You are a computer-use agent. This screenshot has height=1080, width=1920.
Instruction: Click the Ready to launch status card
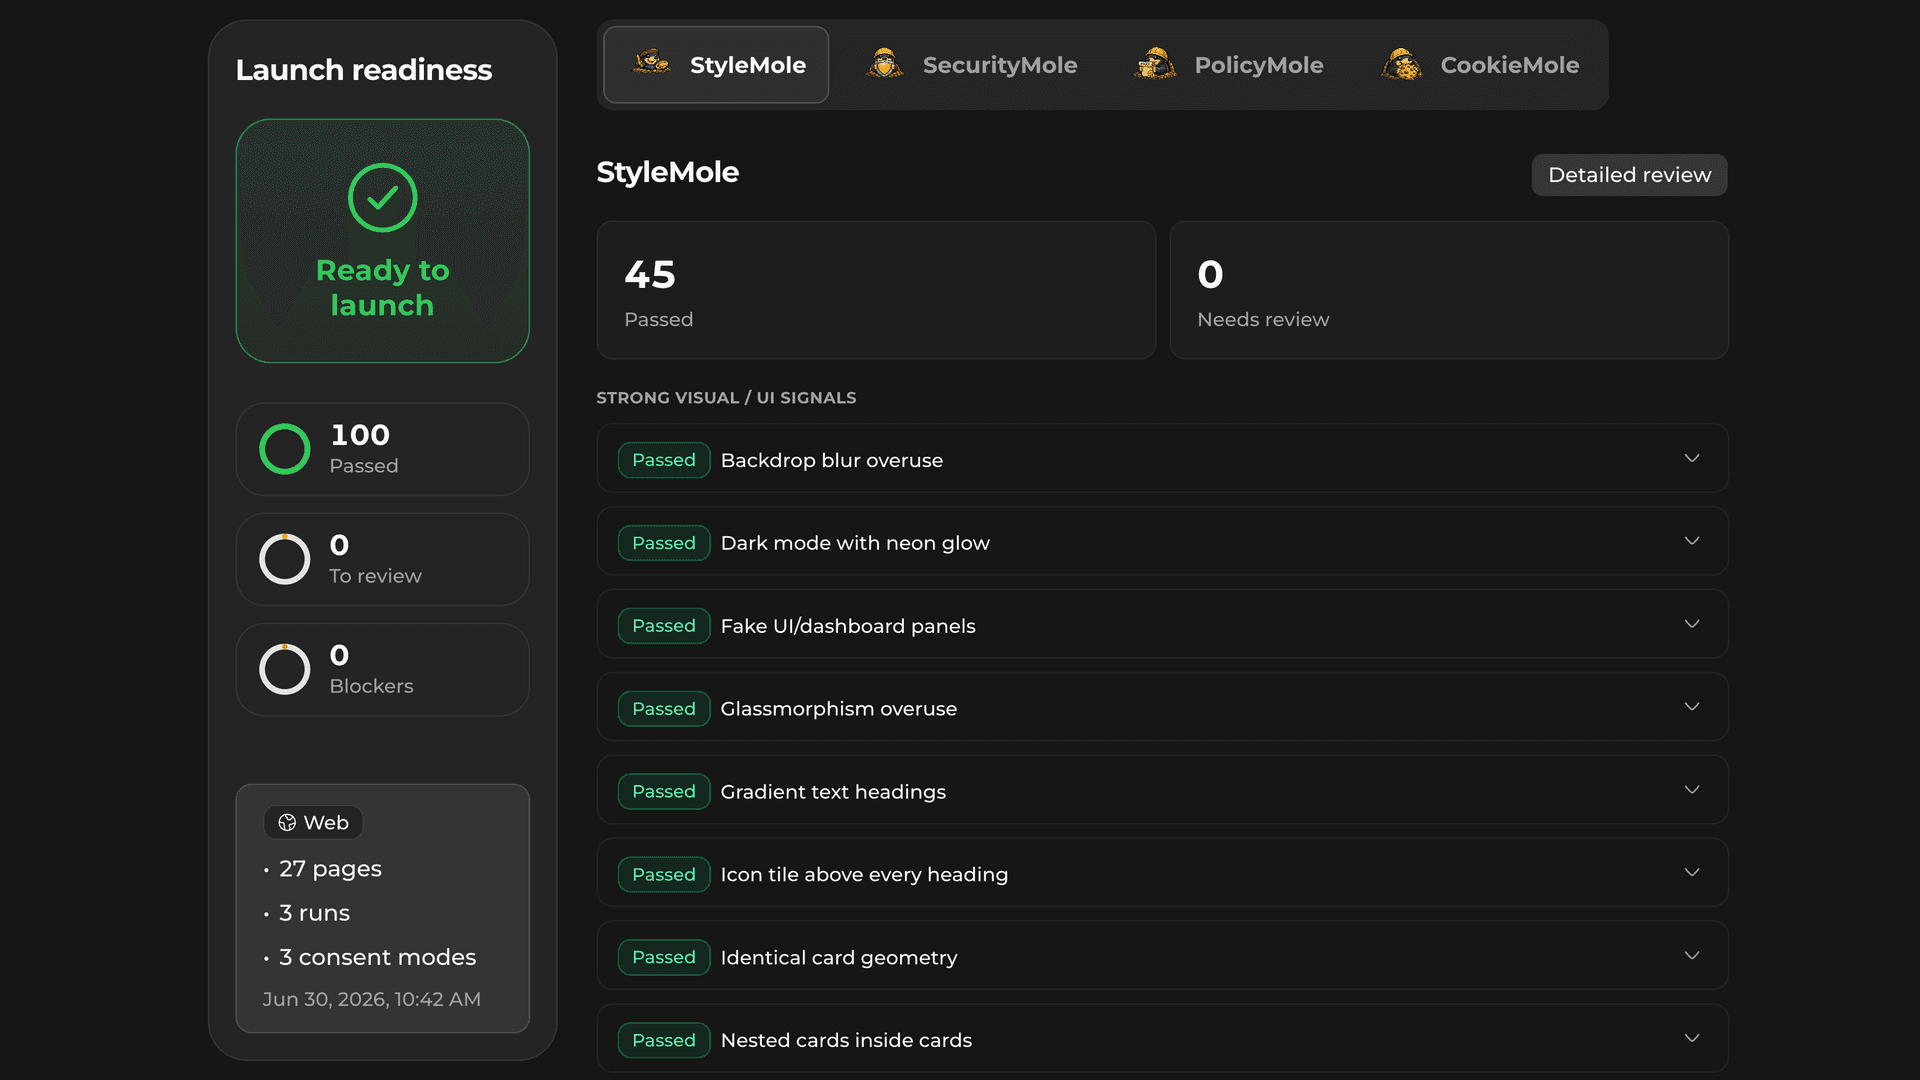click(x=382, y=241)
